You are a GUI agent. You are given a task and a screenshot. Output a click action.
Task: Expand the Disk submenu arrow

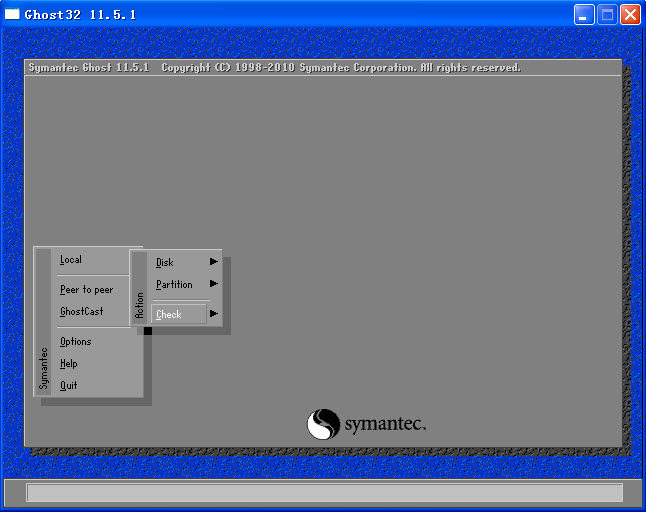click(x=213, y=262)
